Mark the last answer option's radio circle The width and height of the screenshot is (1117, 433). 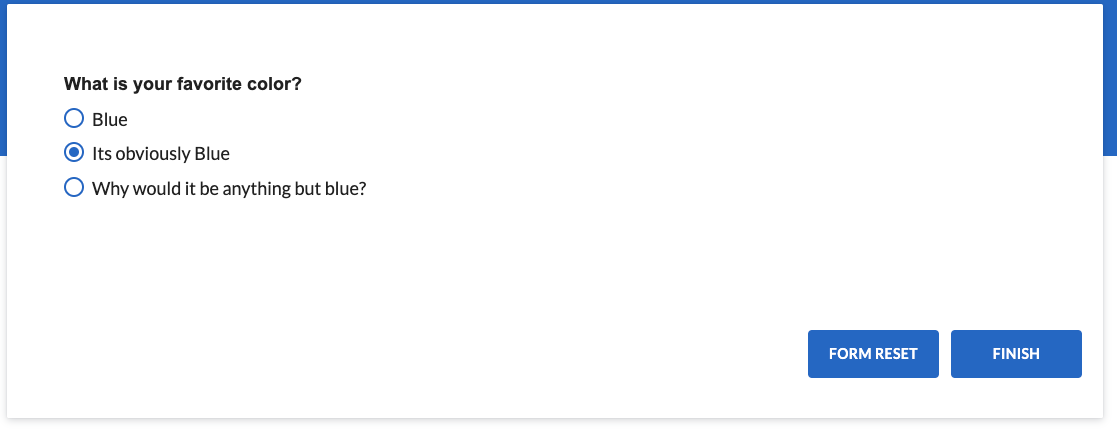point(74,187)
